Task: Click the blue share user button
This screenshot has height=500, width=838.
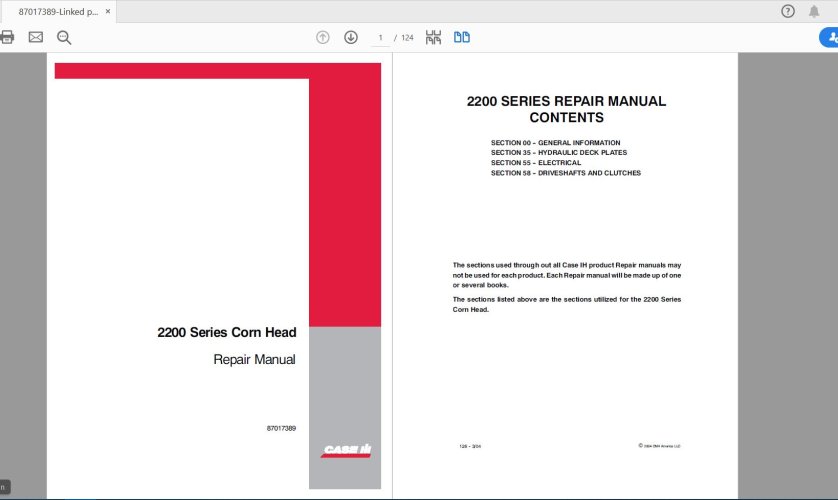Action: 829,37
